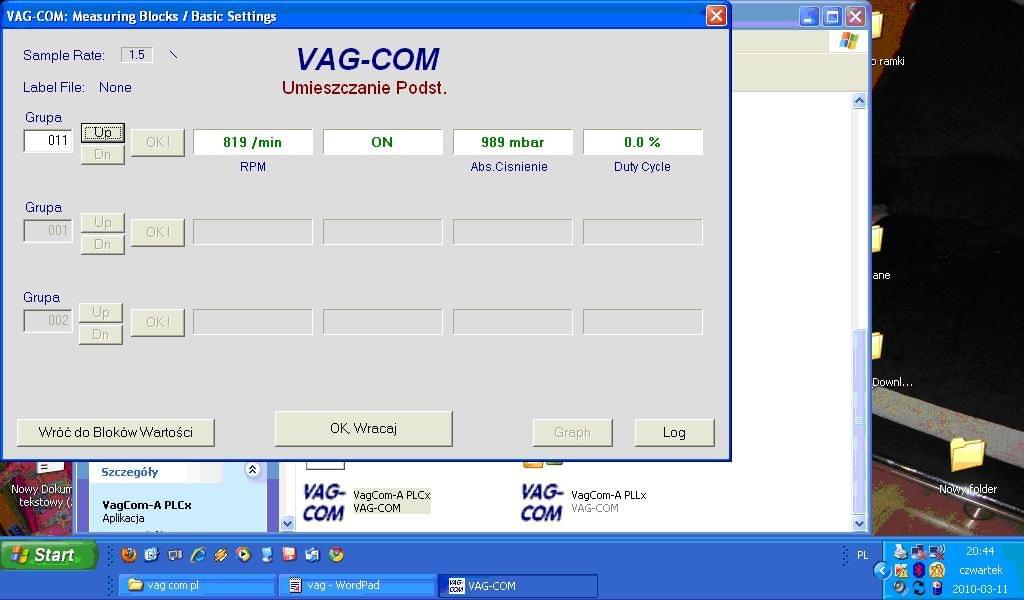Collapse the Szczegóły panel in Explorer
Screen dimensions: 1024x600
tap(253, 469)
